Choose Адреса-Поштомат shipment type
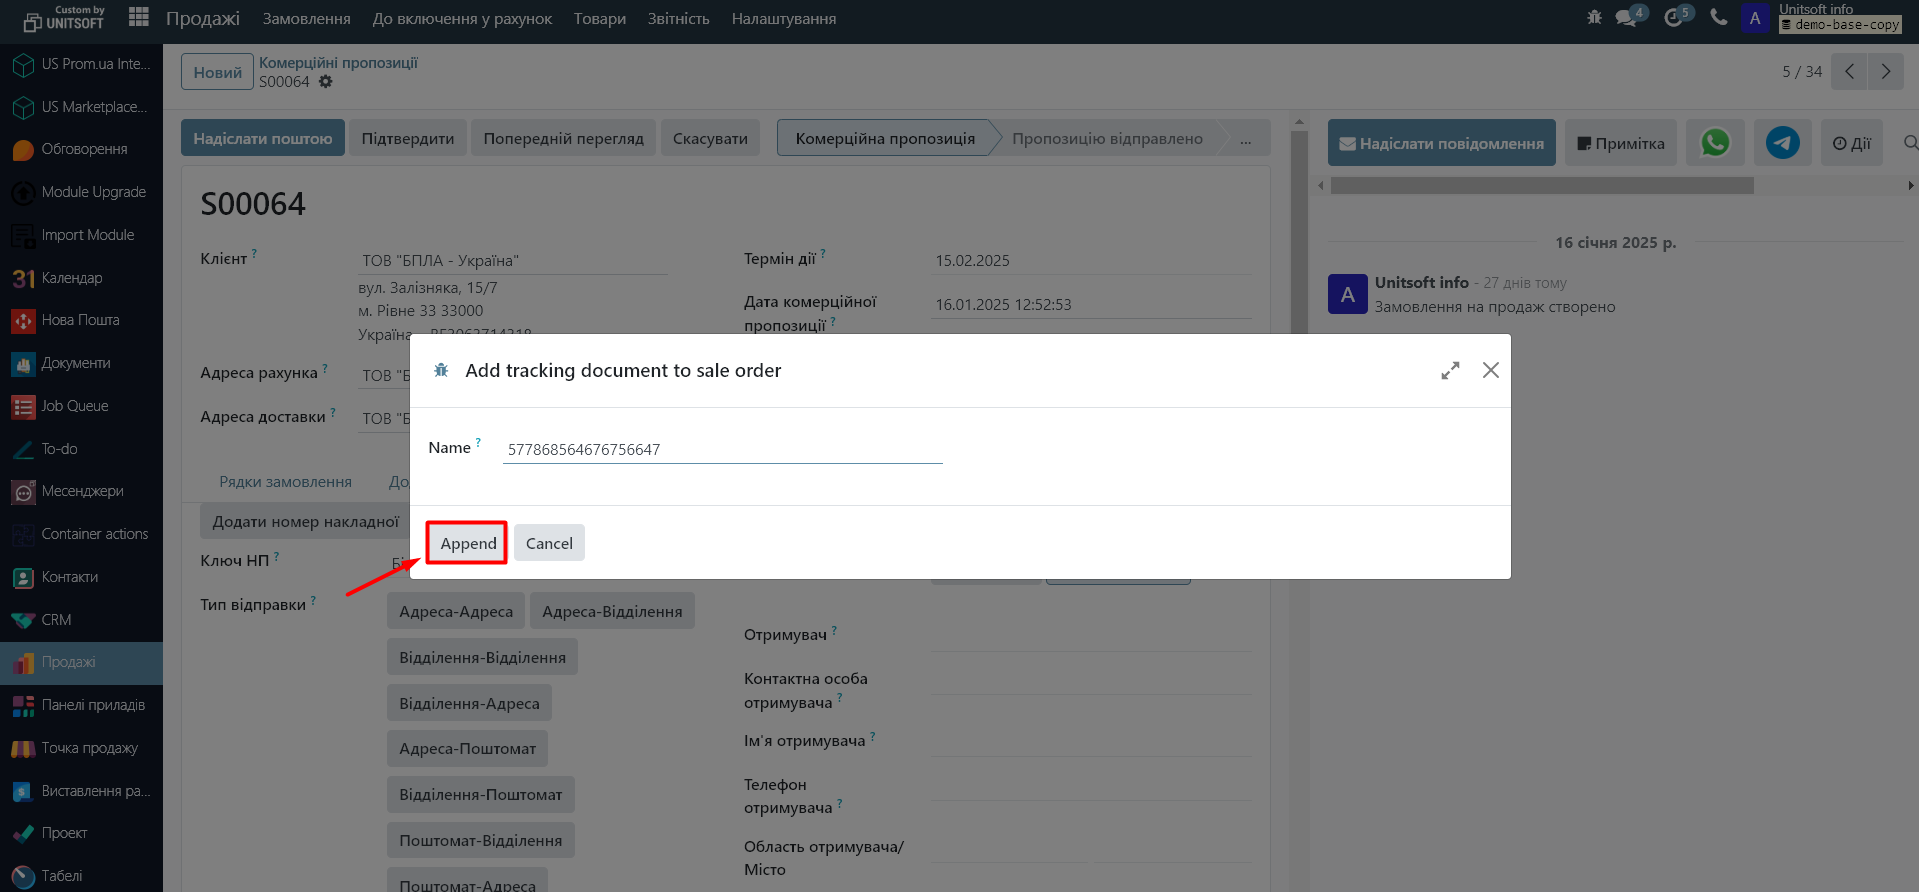Image resolution: width=1919 pixels, height=892 pixels. click(467, 748)
